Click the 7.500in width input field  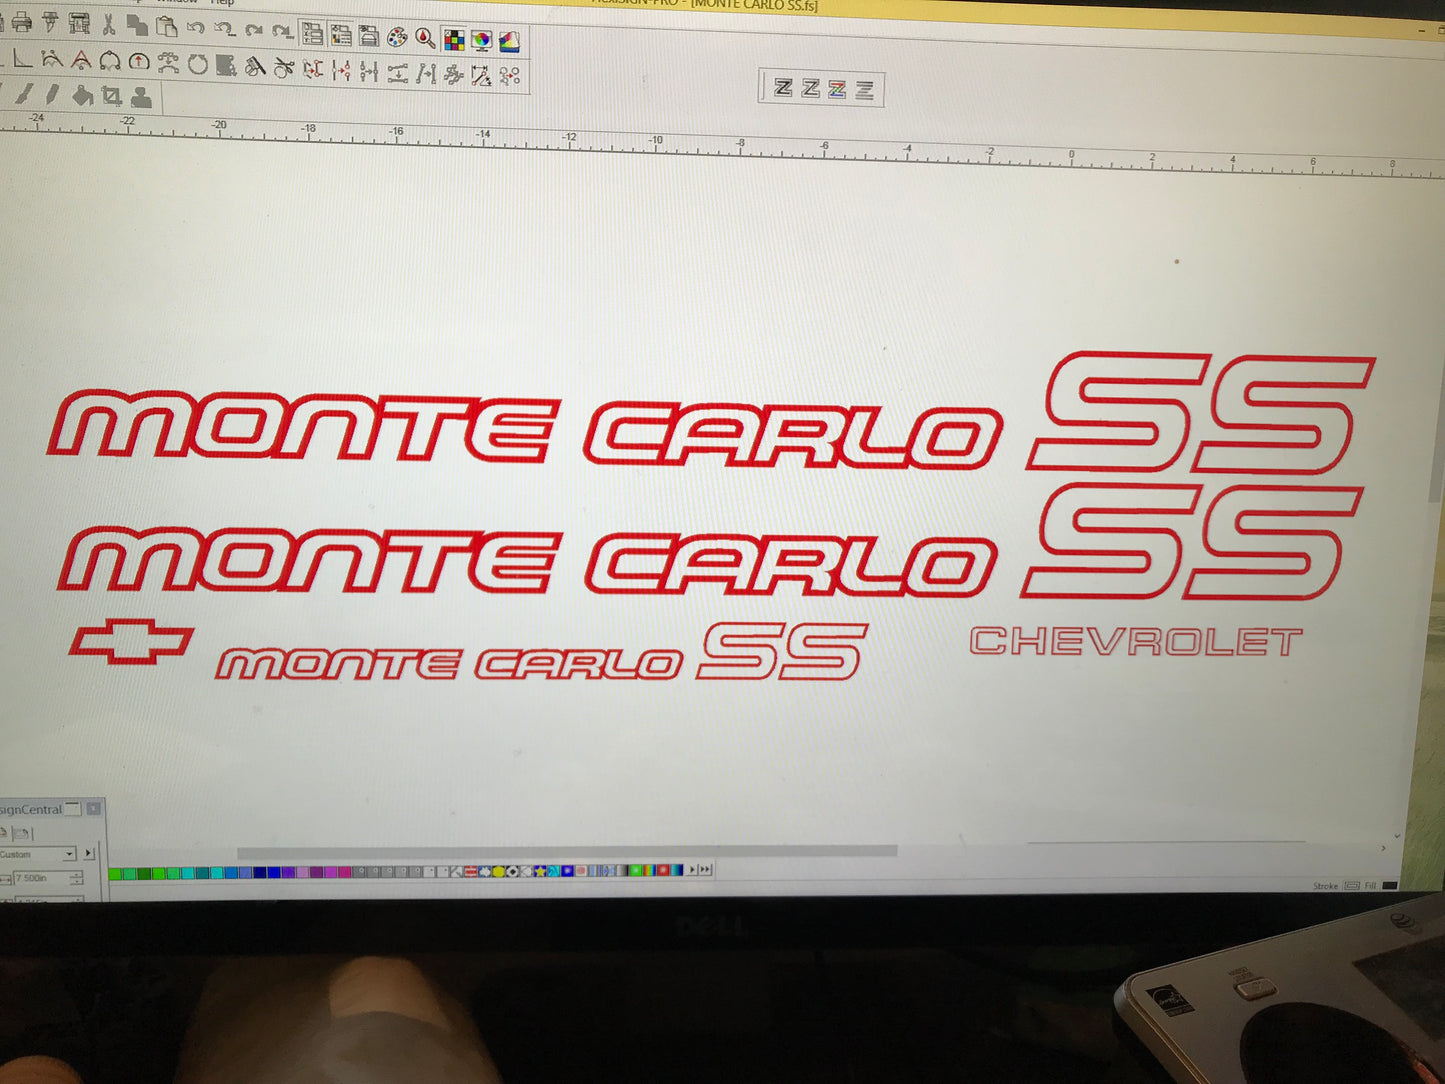(x=40, y=878)
